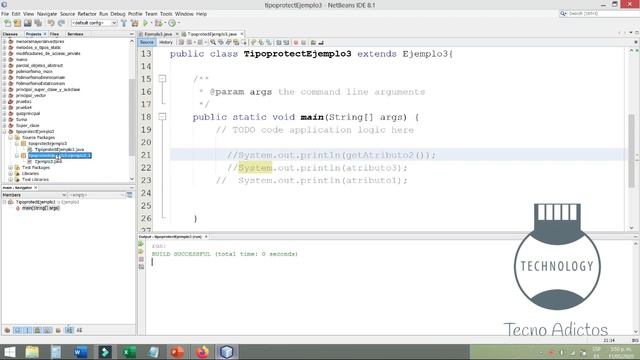This screenshot has width=640, height=360.
Task: Toggle the Show Non-Public Members filter
Action: pyautogui.click(x=38, y=330)
